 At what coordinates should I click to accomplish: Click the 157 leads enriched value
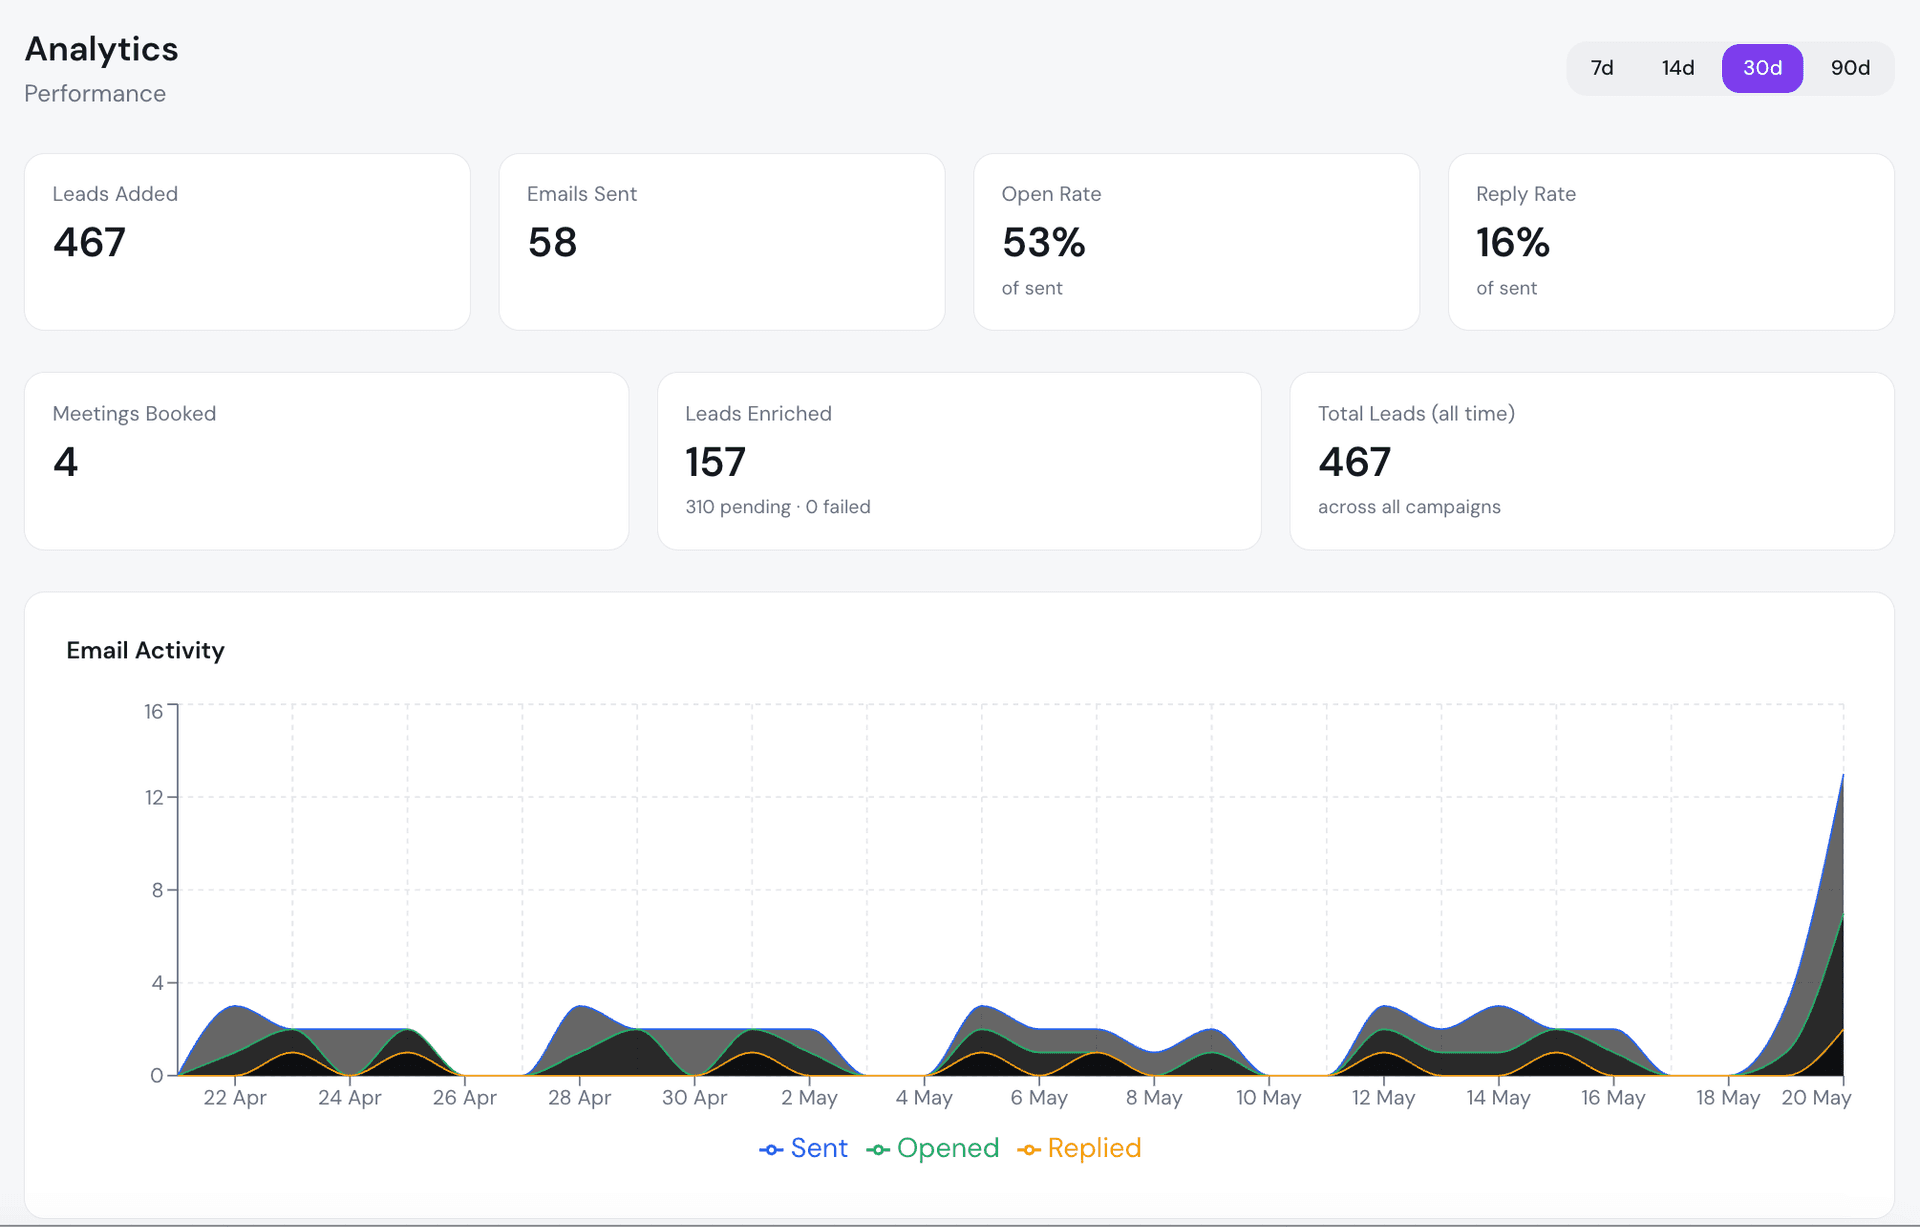(x=715, y=462)
